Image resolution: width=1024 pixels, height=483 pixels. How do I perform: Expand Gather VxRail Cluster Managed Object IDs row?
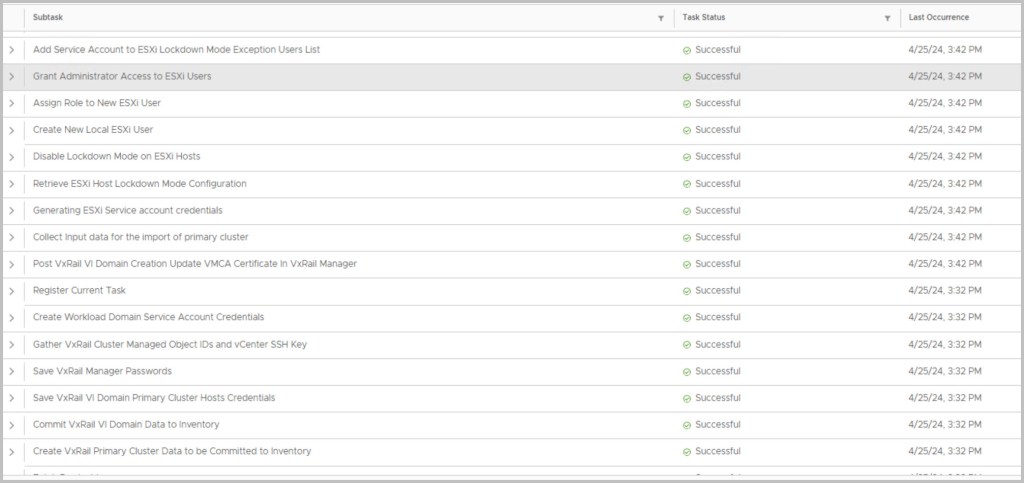(x=12, y=345)
